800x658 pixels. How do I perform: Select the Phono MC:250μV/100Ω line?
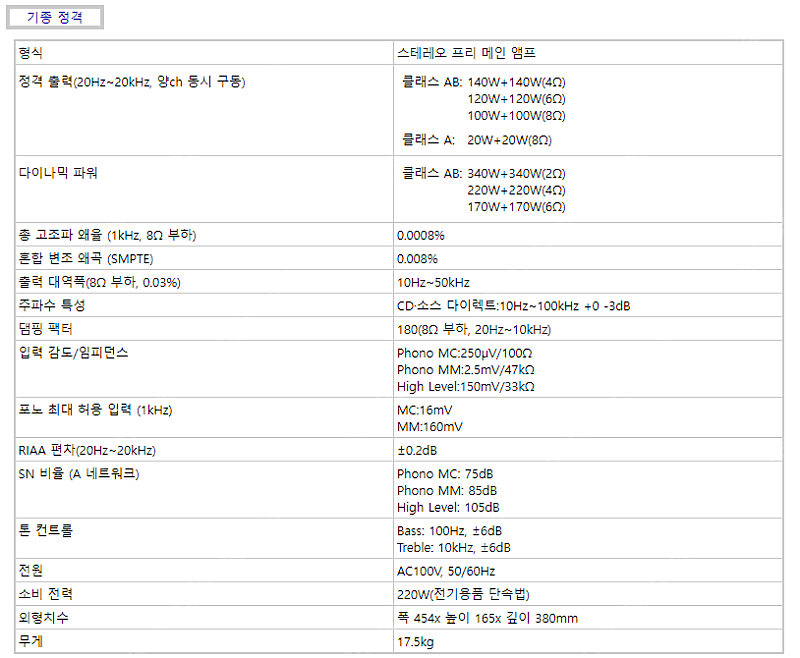coord(465,353)
